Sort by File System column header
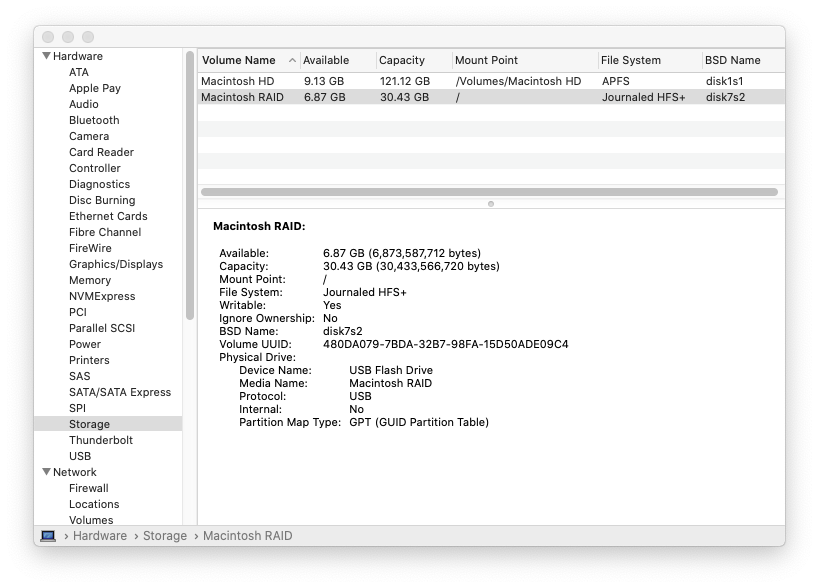Image resolution: width=819 pixels, height=588 pixels. [630, 60]
